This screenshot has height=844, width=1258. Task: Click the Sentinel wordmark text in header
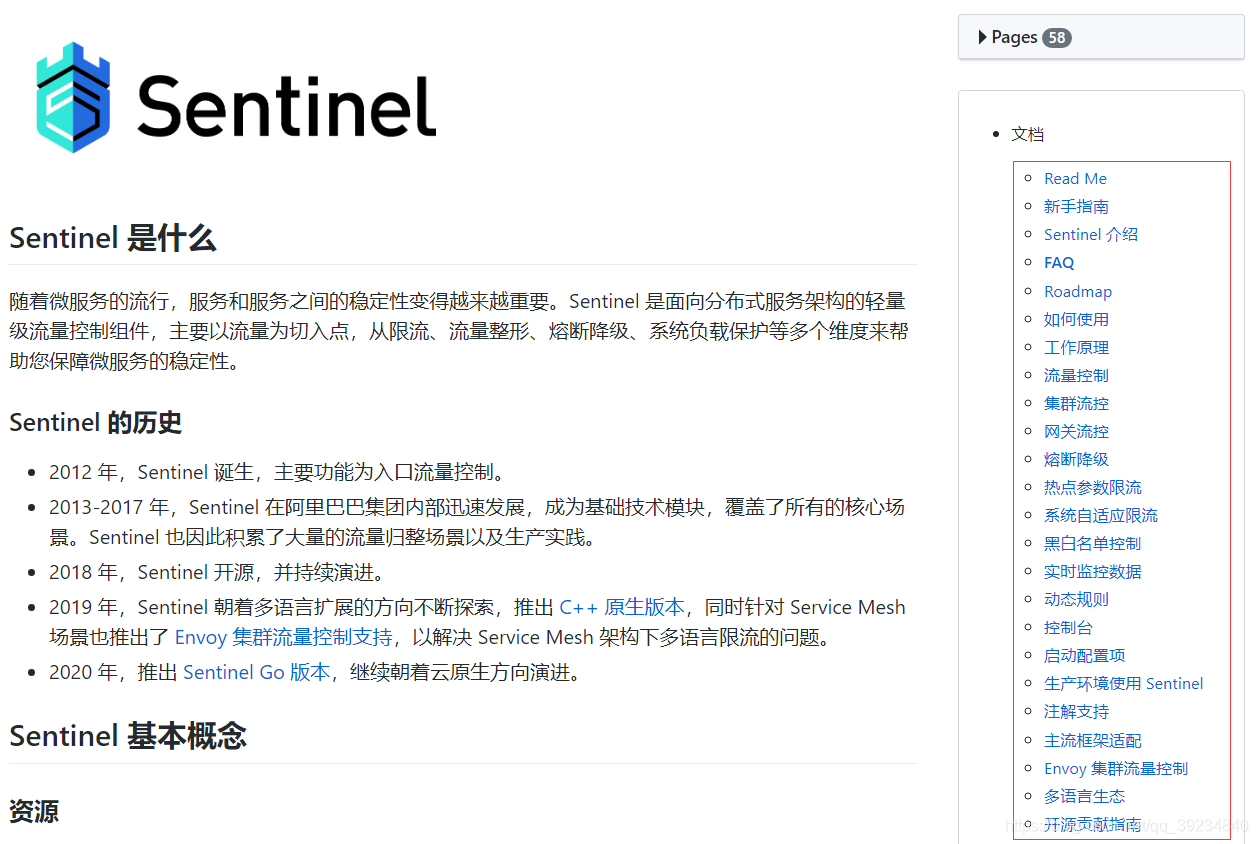click(287, 105)
